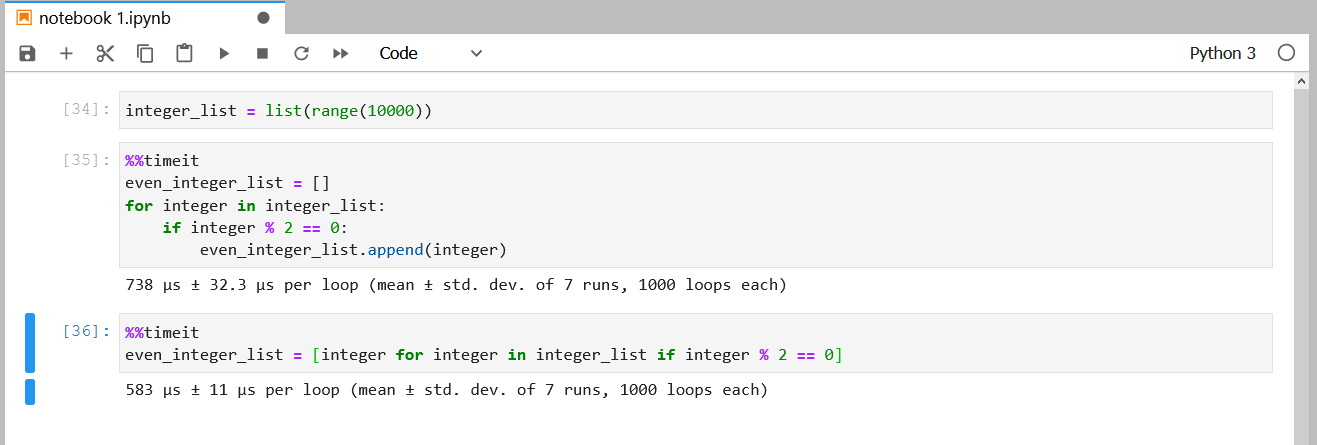Click inside the integer_list range cell
1317x445 pixels.
point(696,110)
